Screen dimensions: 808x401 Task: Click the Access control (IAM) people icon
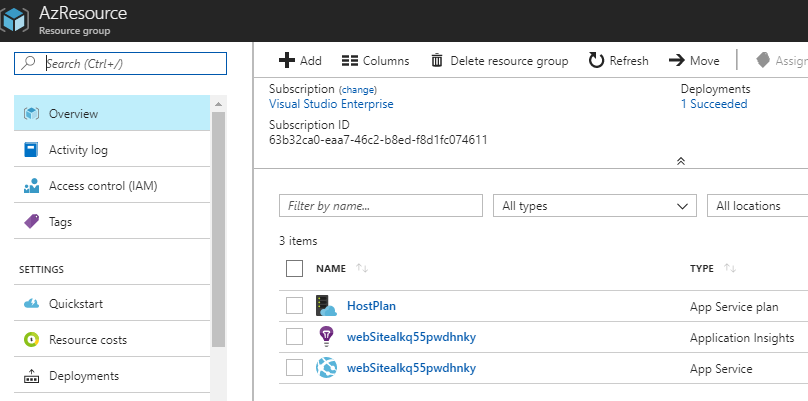(x=31, y=186)
